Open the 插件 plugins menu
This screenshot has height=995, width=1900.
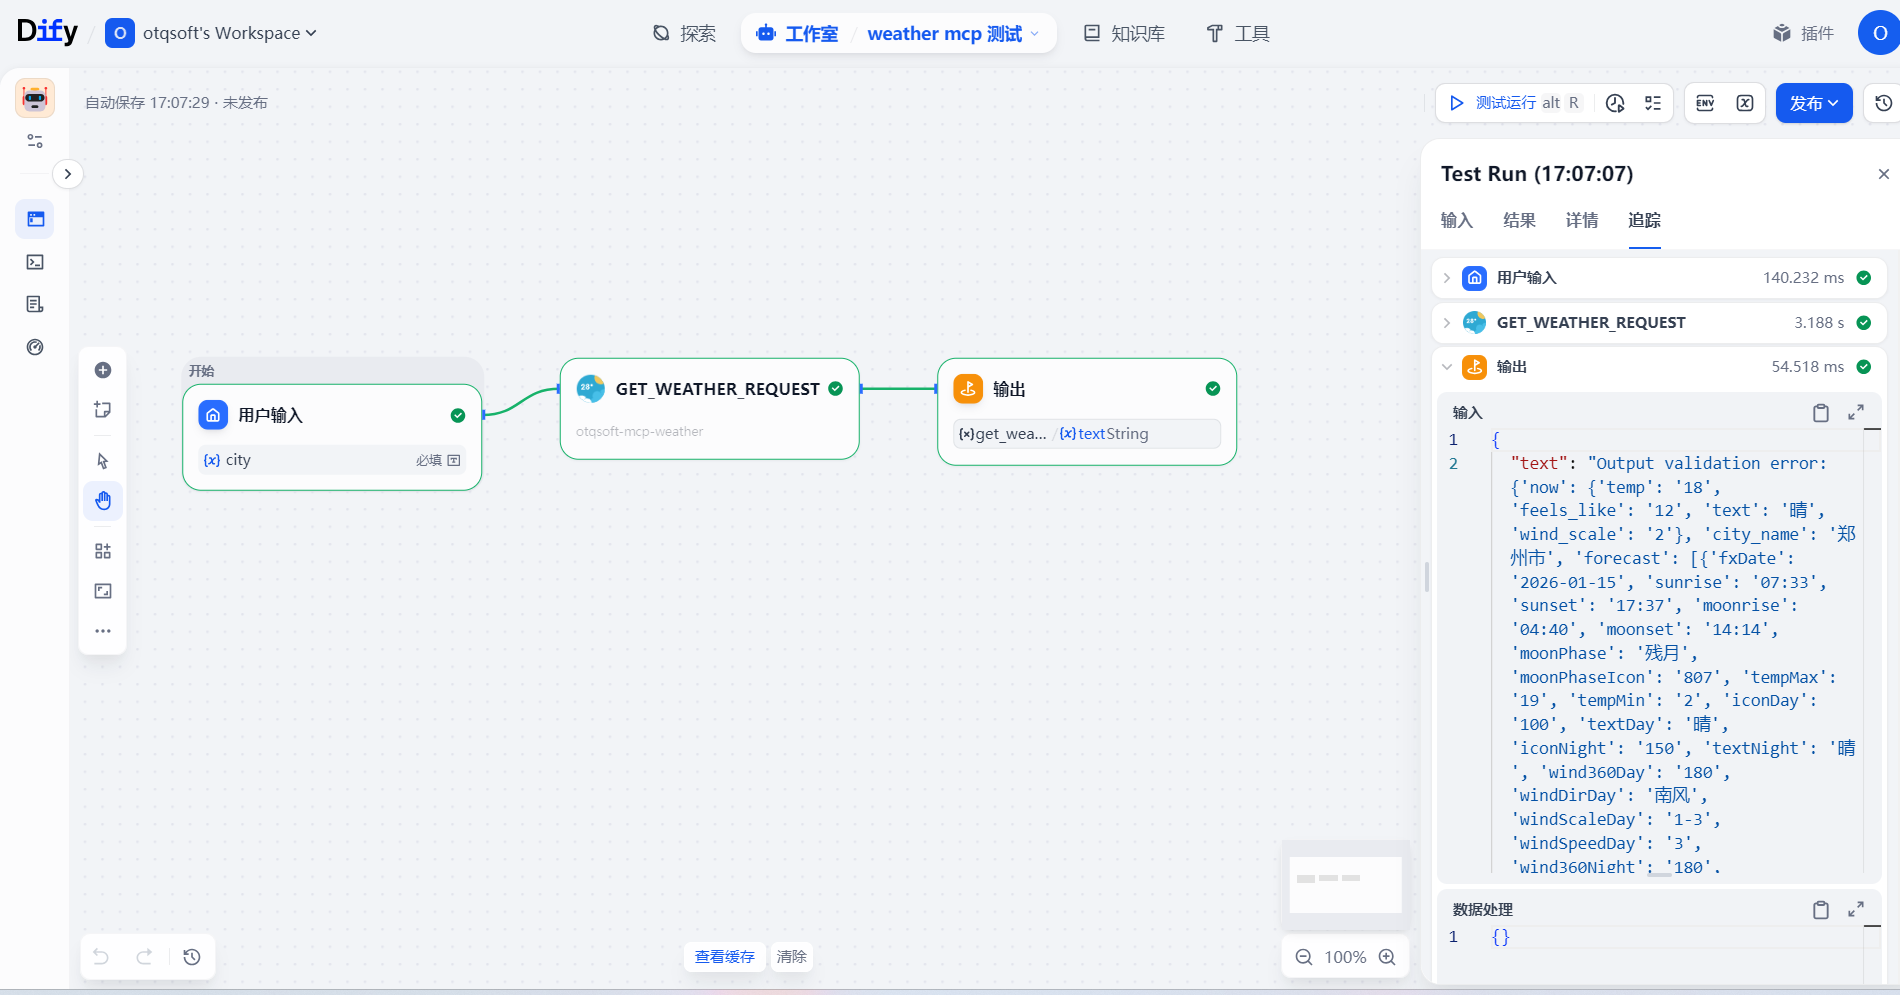pyautogui.click(x=1804, y=34)
